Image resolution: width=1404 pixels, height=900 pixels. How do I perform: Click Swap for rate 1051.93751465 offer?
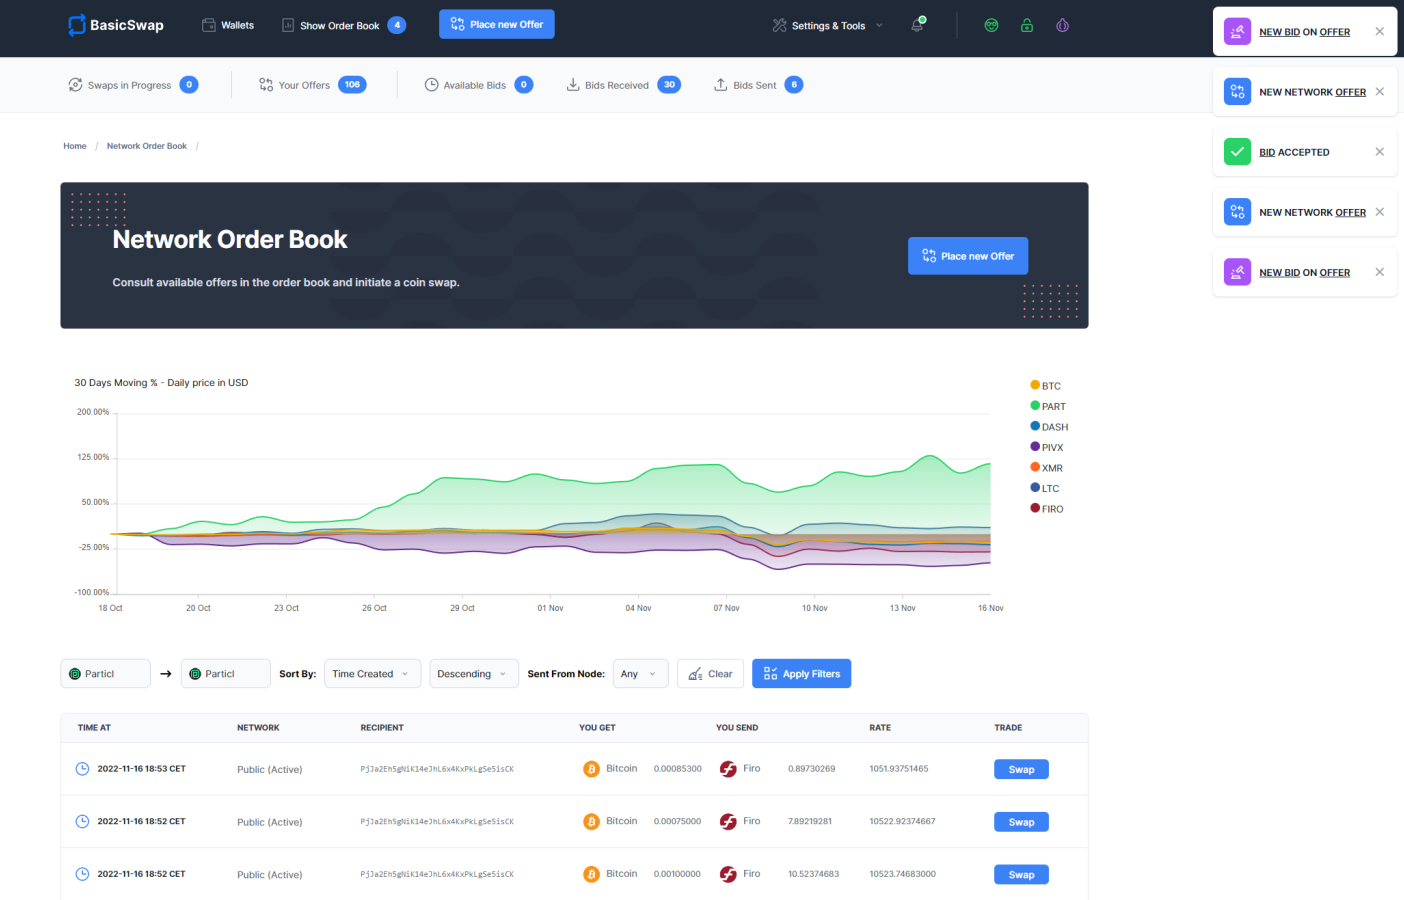[x=1021, y=769]
